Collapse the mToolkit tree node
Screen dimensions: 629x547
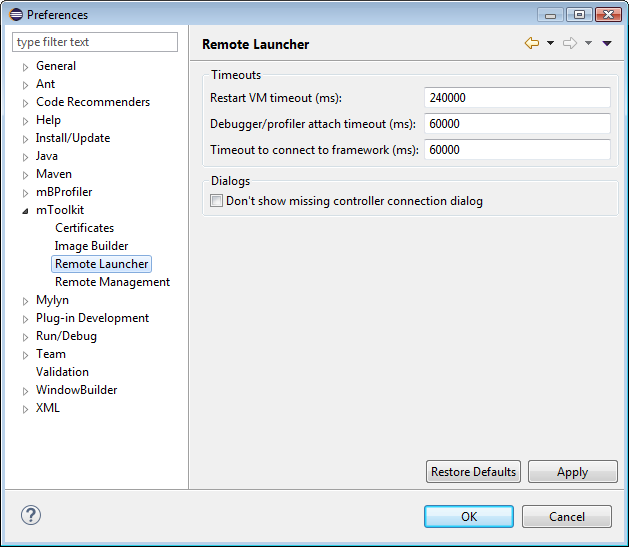(25, 211)
